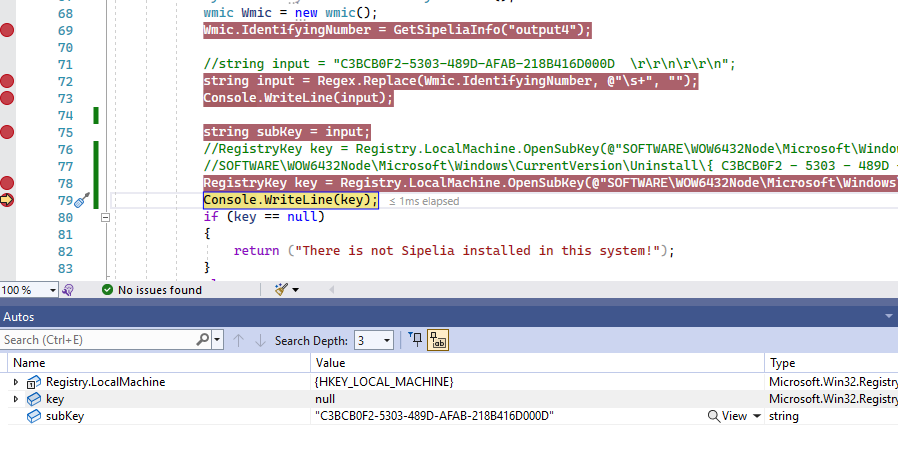The width and height of the screenshot is (898, 474).
Task: Open the Autos window options dropdown
Action: click(889, 316)
